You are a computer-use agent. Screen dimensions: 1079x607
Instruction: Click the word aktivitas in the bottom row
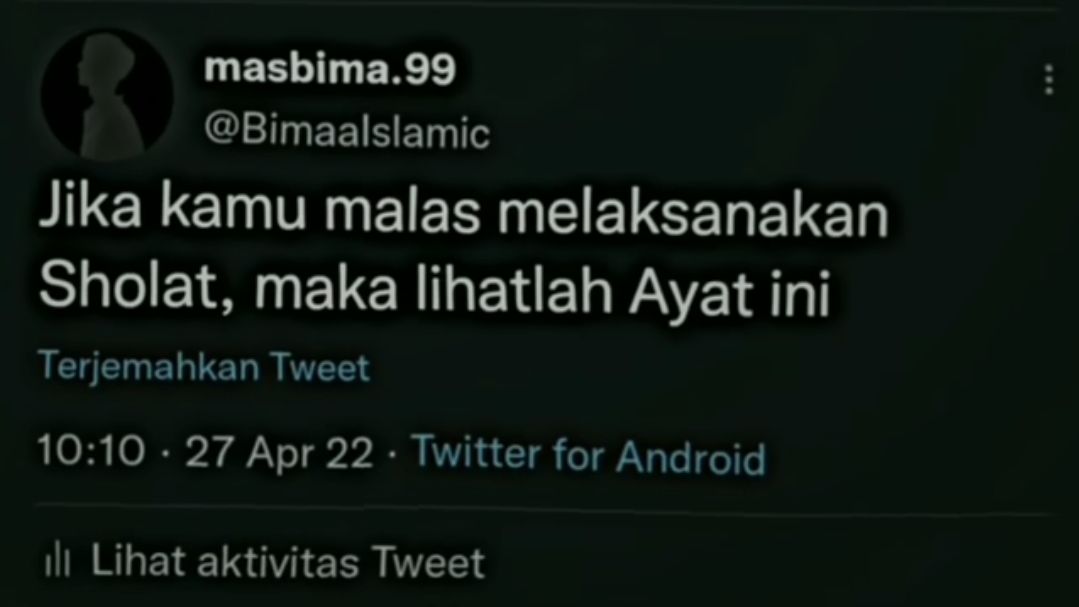tap(278, 562)
